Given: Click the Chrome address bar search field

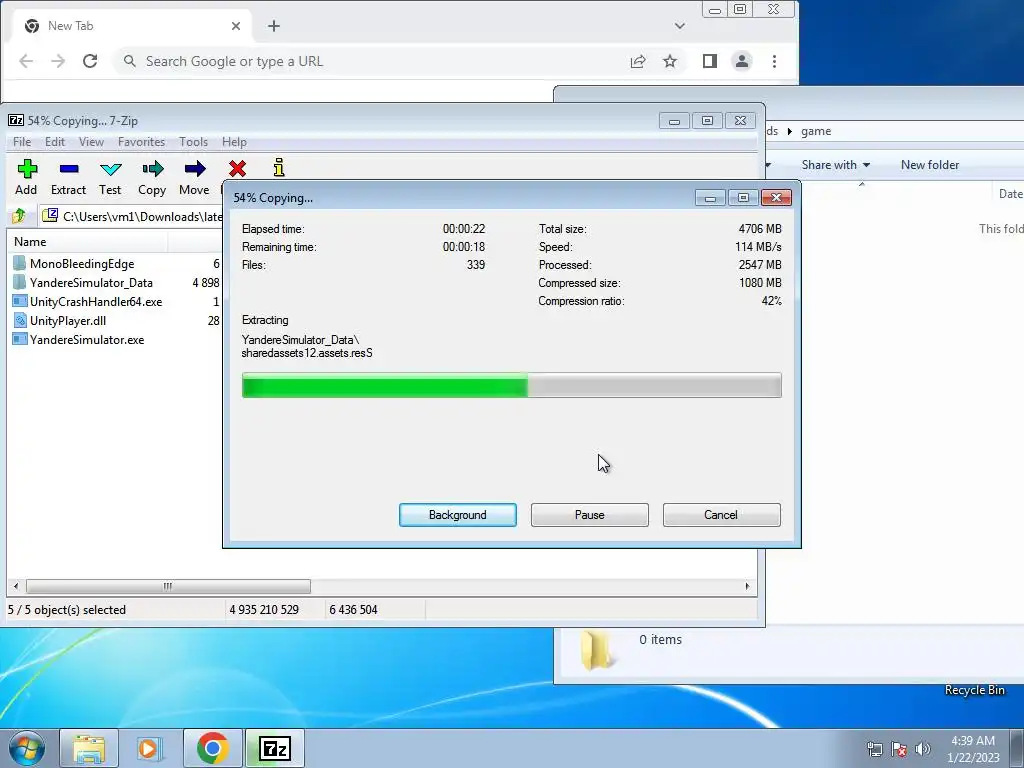Looking at the screenshot, I should tap(372, 61).
